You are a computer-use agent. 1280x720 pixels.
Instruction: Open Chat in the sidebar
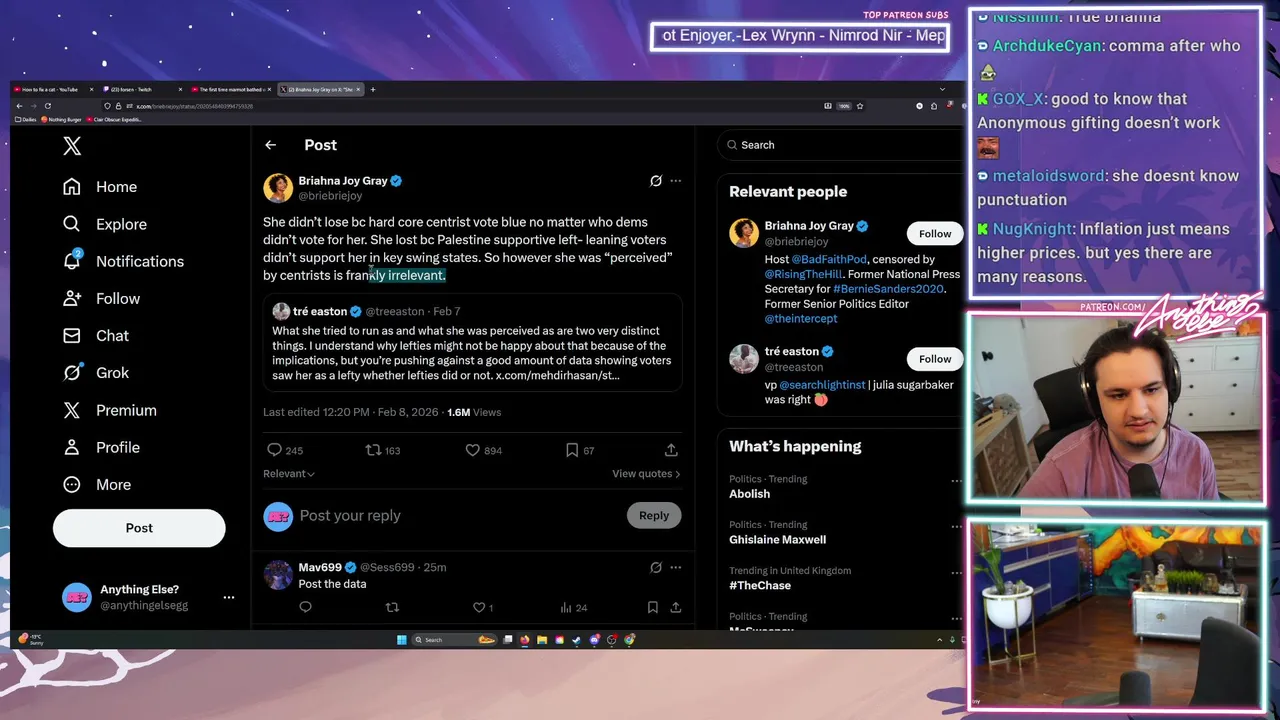pos(96,335)
